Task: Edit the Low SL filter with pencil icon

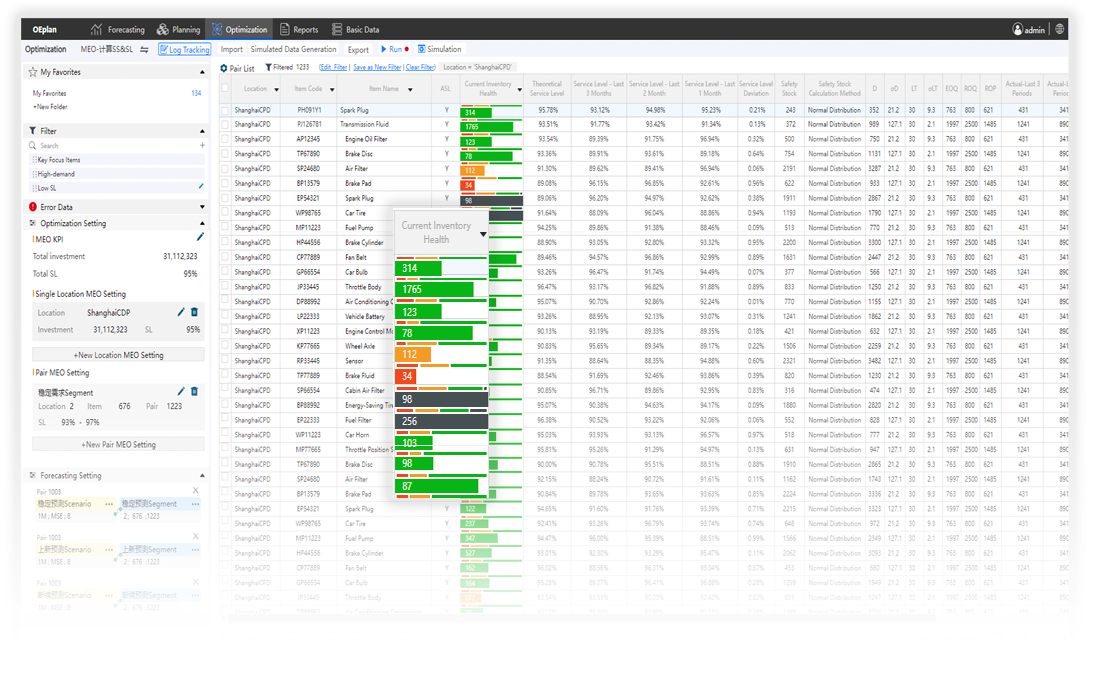Action: tap(201, 186)
